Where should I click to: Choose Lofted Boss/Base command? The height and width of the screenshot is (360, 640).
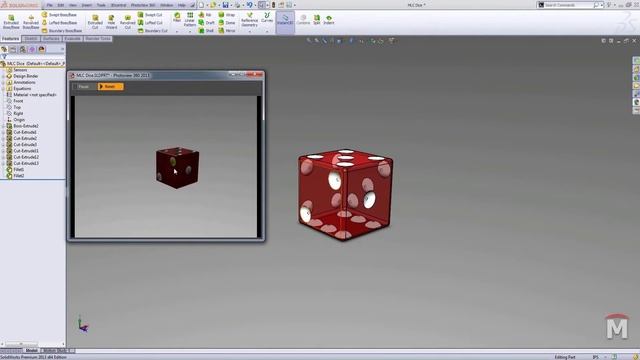coord(60,23)
